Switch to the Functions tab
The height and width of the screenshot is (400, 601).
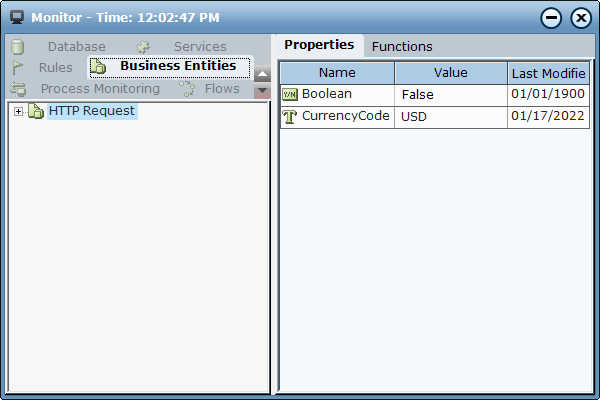pos(402,46)
